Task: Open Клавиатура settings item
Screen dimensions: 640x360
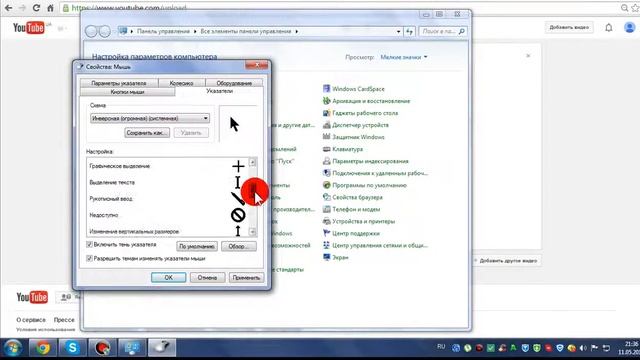Action: (343, 149)
